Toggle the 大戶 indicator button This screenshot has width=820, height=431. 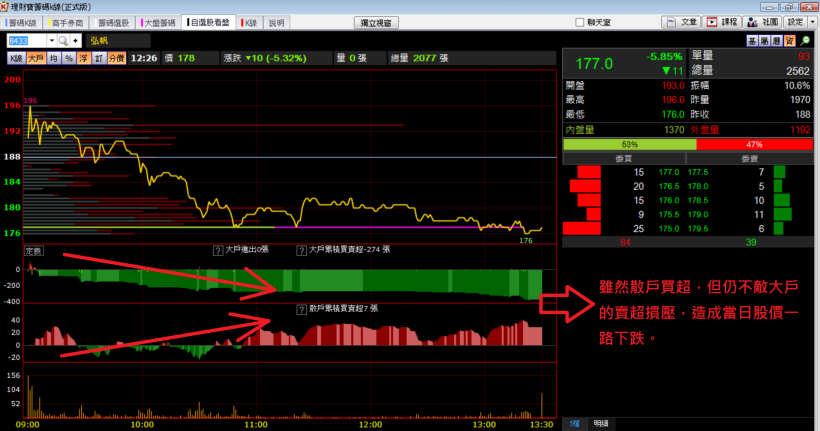tap(36, 59)
